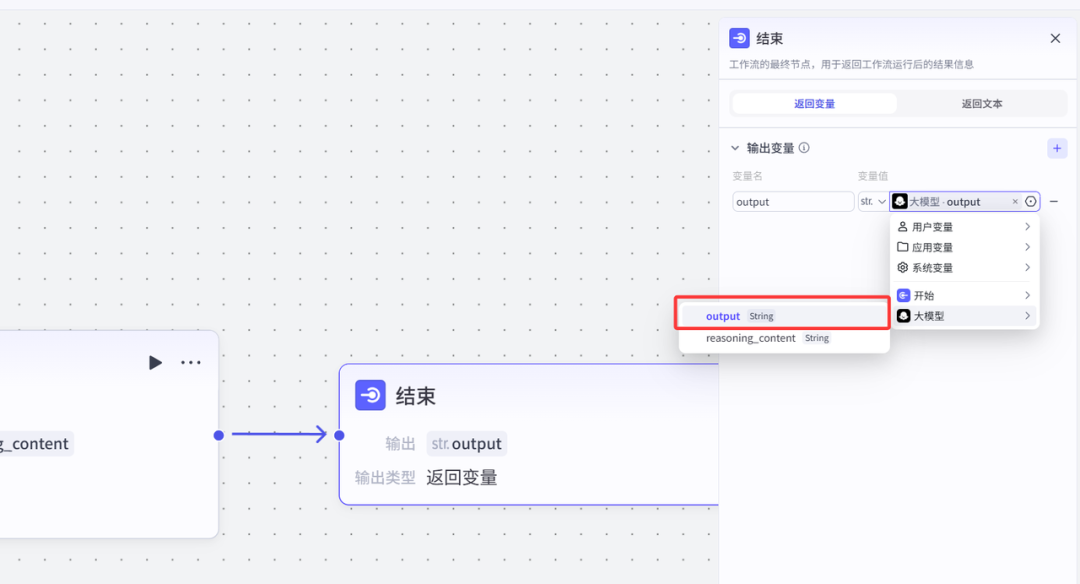Click the arrow chevron beside 大模型

tap(1027, 316)
